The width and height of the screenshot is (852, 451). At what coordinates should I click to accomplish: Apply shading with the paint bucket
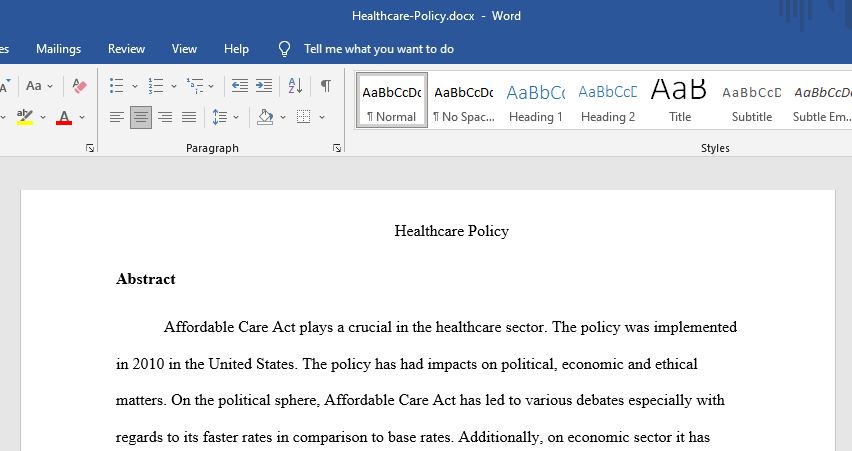click(x=265, y=117)
